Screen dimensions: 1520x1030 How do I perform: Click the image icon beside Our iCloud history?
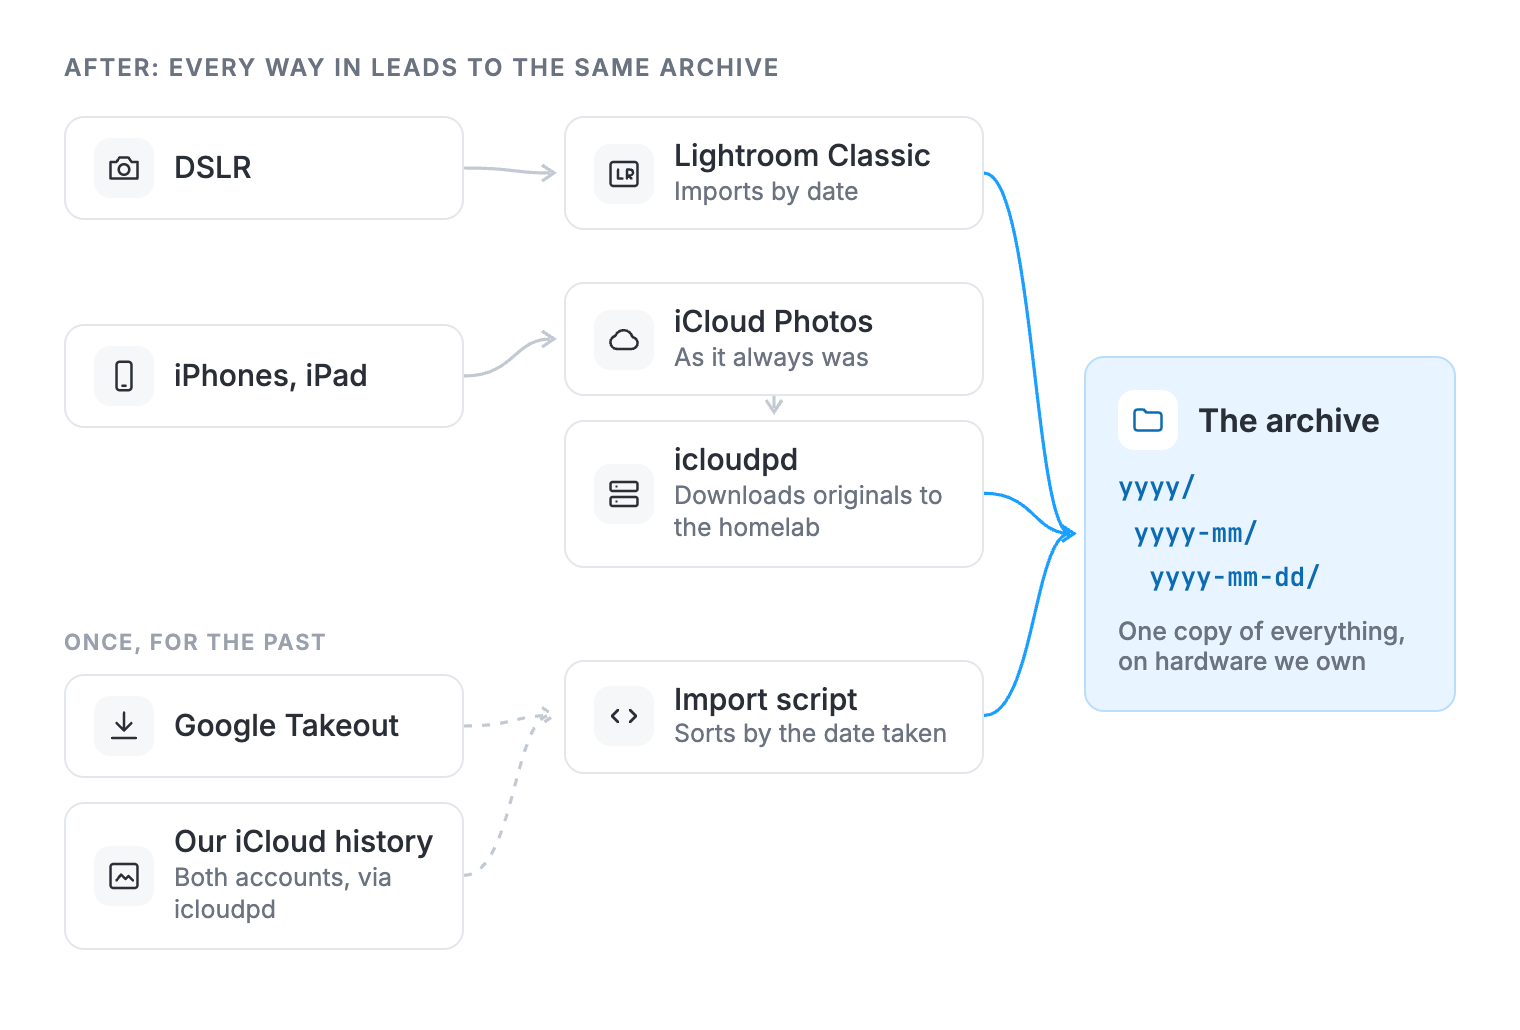[x=124, y=876]
